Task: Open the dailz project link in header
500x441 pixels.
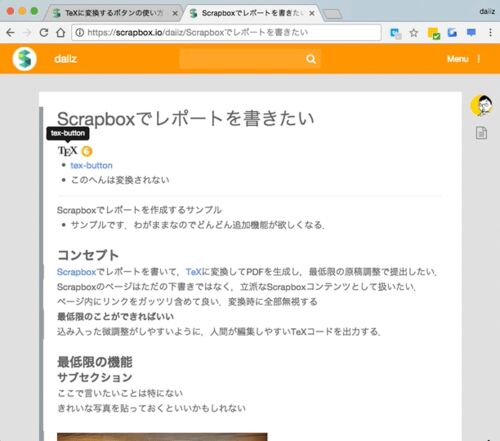Action: (x=66, y=59)
